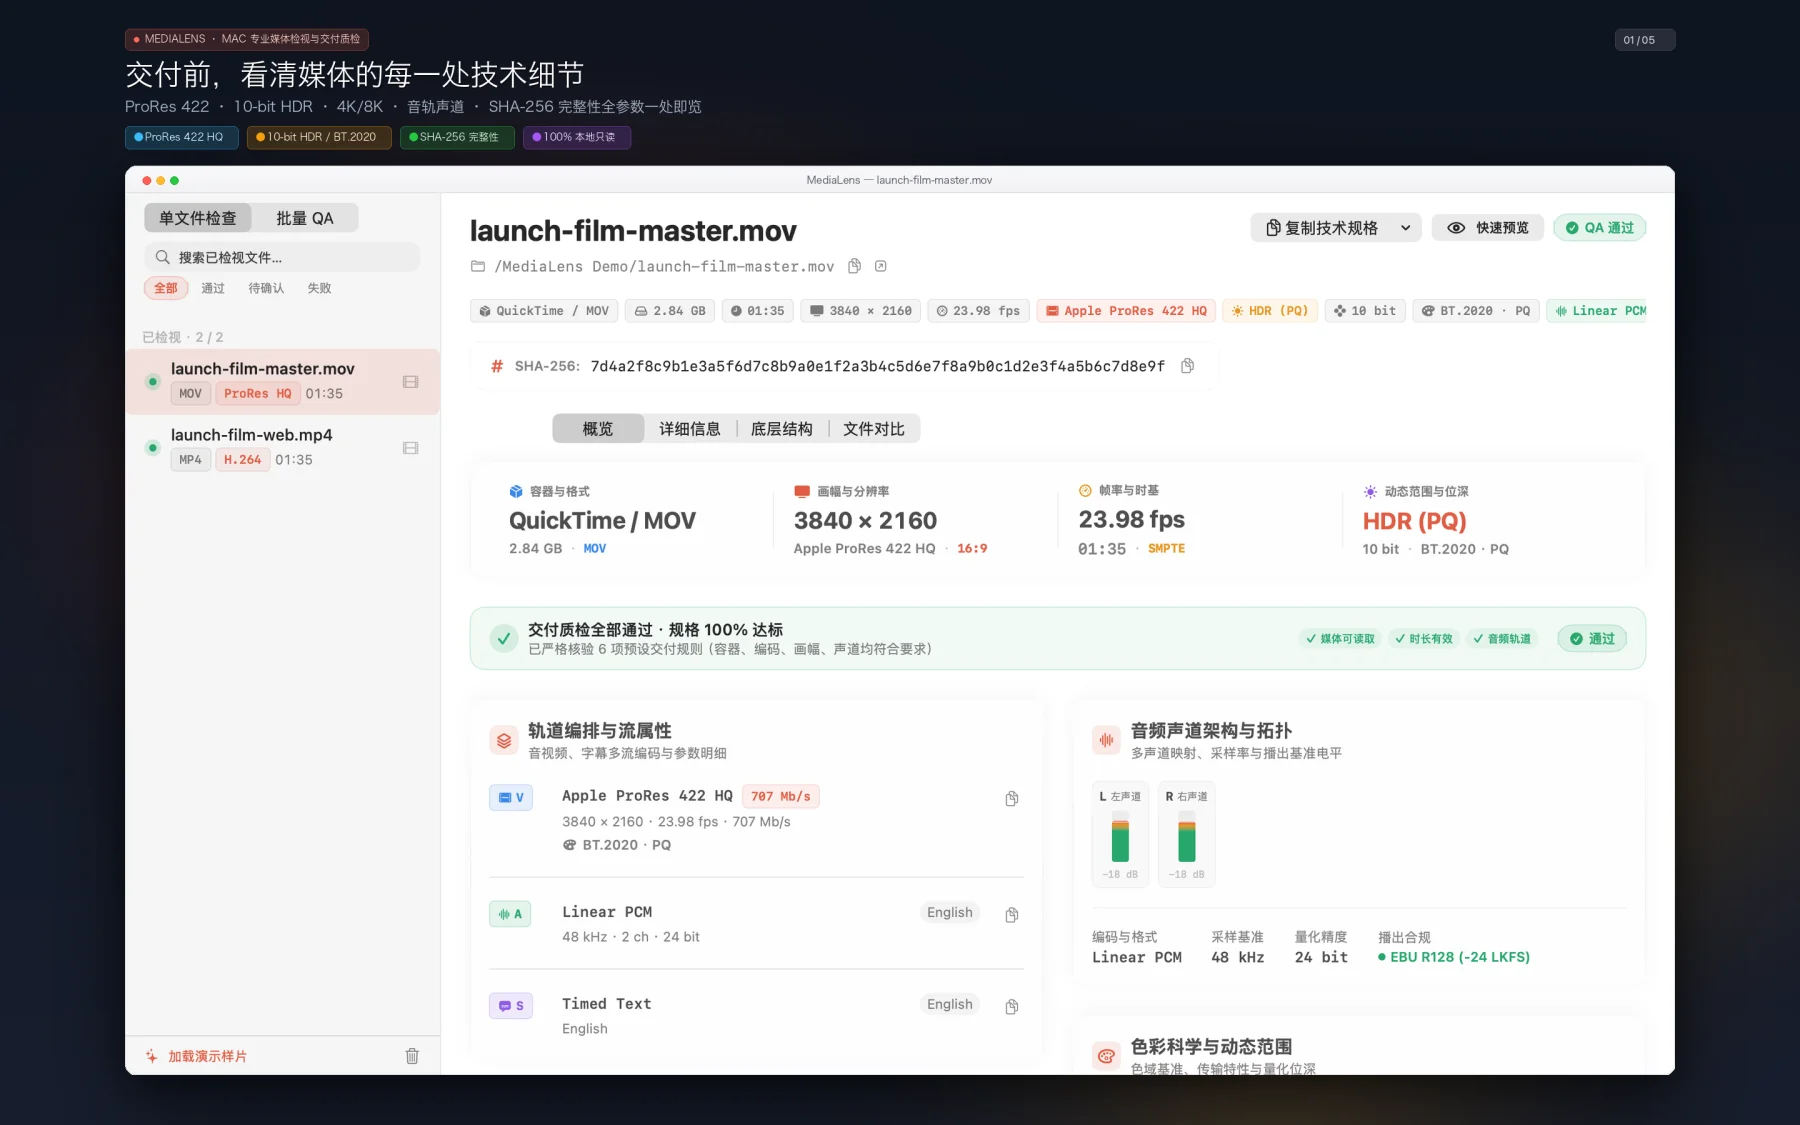1800x1125 pixels.
Task: Click the search magnifier icon in sidebar
Action: 162,257
